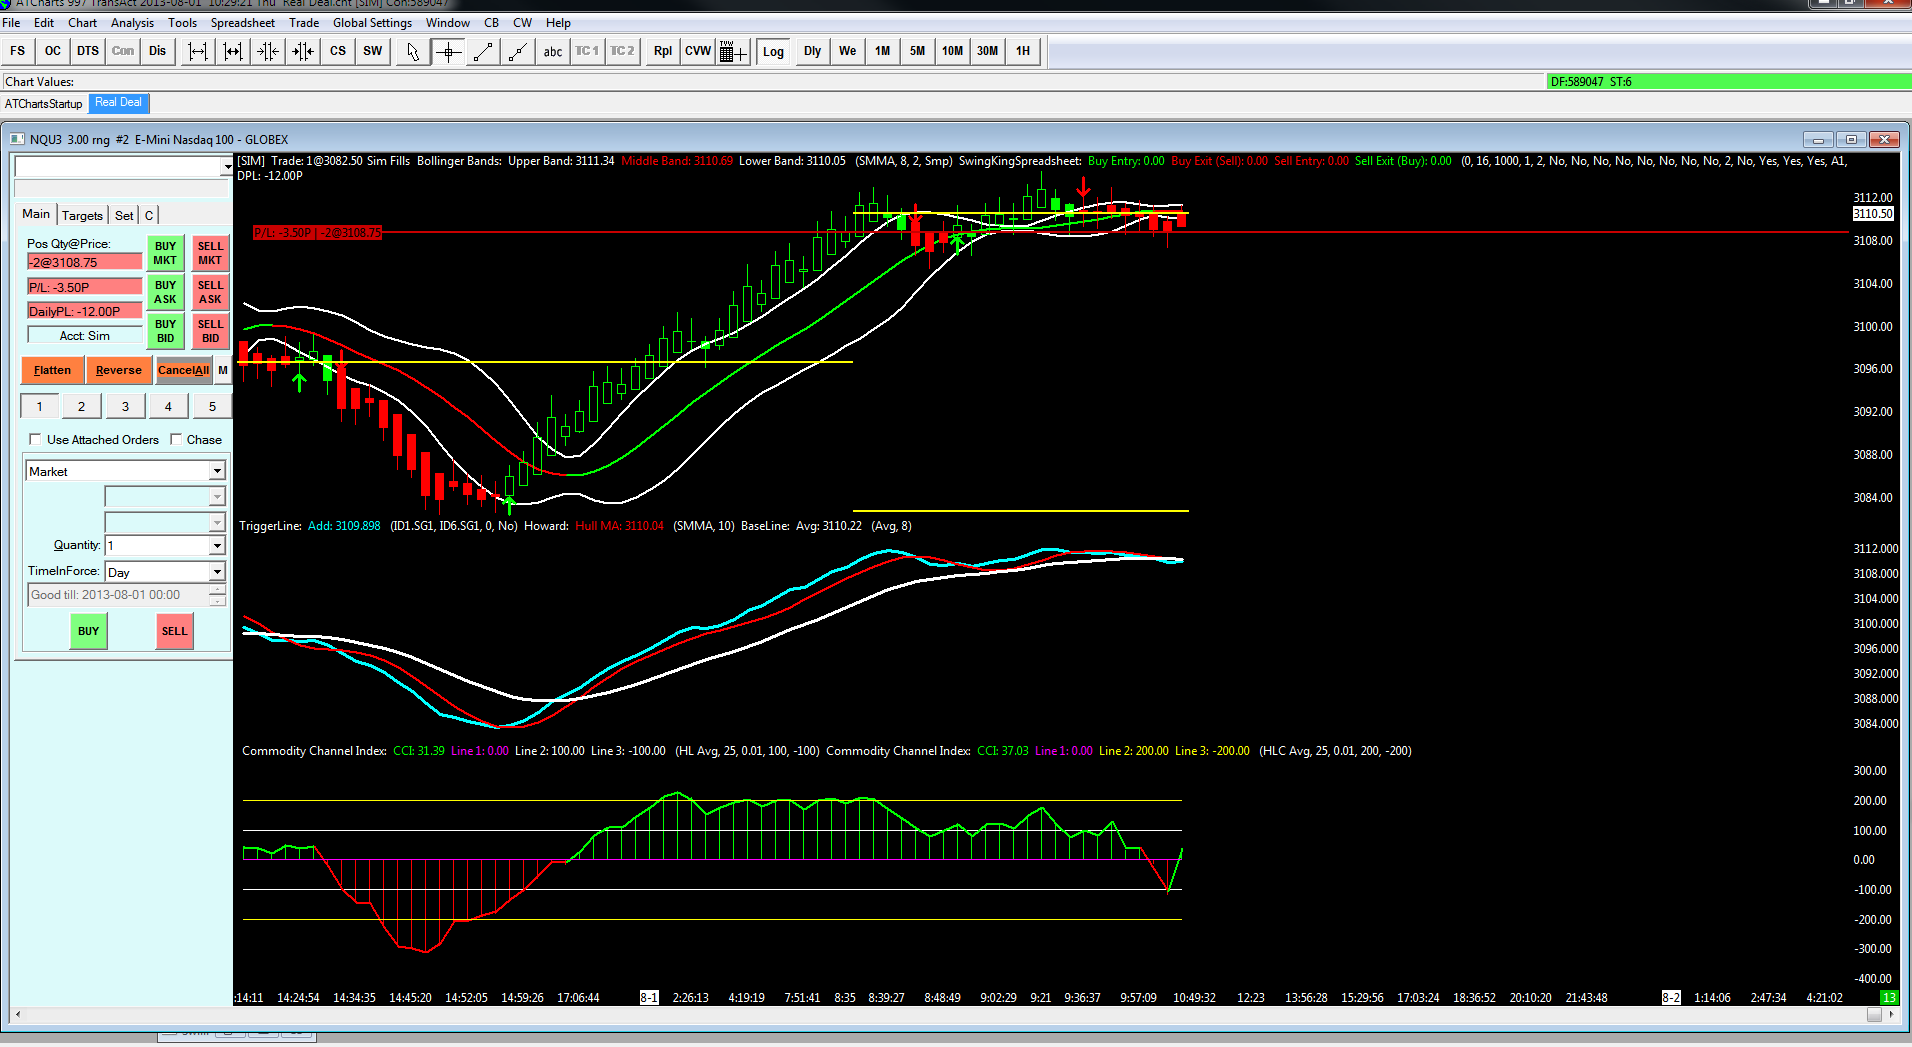Open the Spreadsheet menu
This screenshot has height=1047, width=1912.
tap(242, 23)
